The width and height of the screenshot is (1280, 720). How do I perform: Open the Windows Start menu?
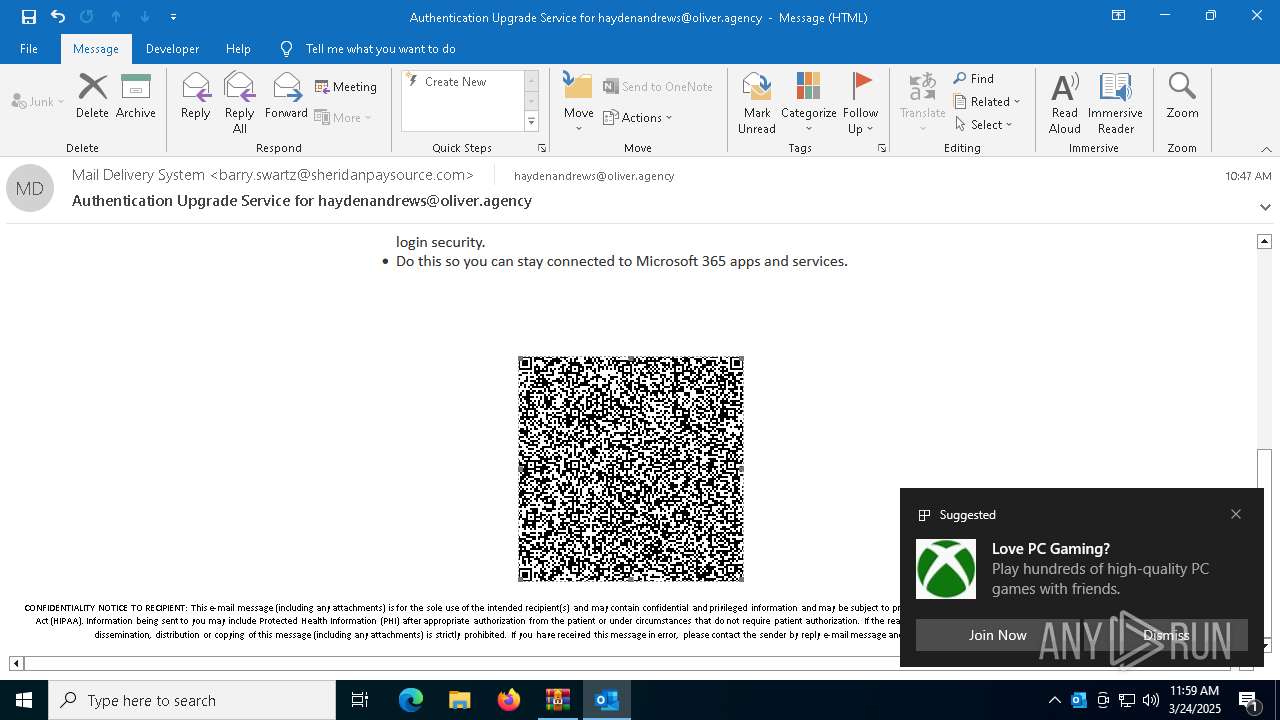pos(24,700)
